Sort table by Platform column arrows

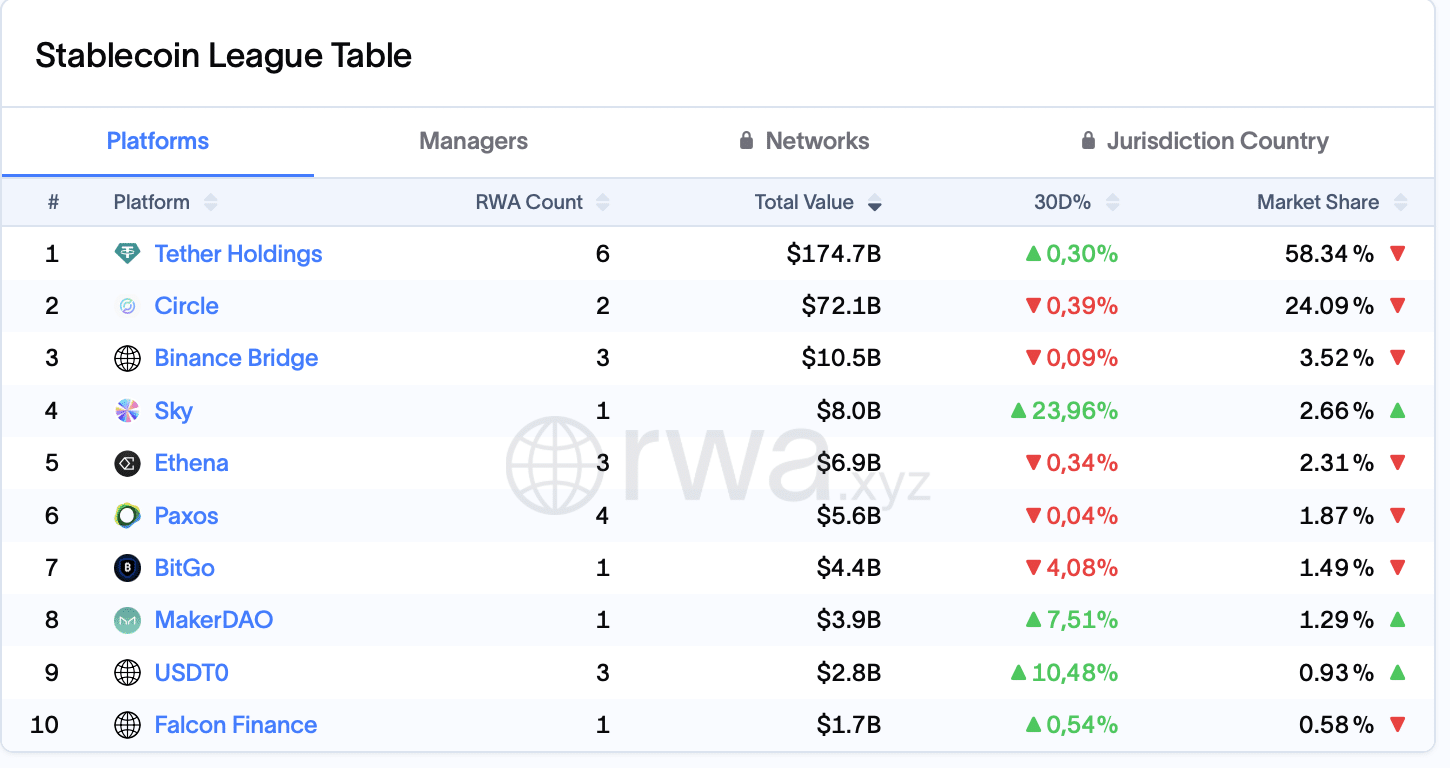point(210,203)
